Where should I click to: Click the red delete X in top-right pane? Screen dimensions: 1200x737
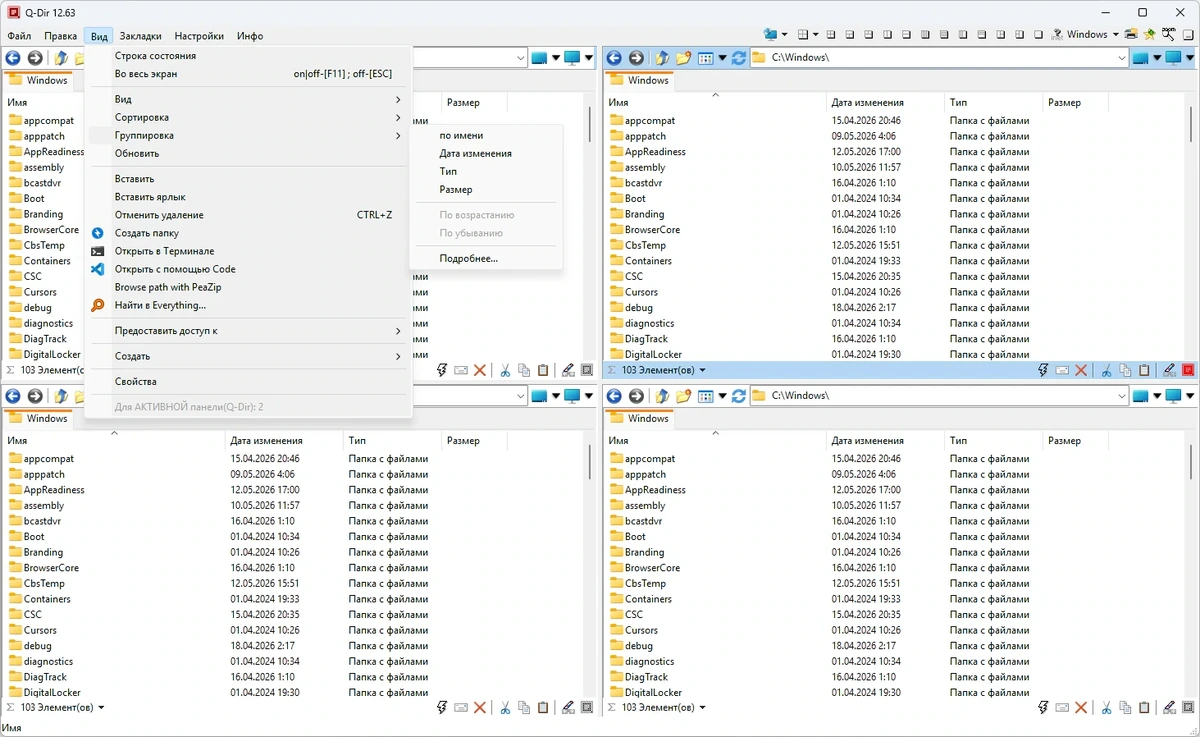coord(1081,370)
